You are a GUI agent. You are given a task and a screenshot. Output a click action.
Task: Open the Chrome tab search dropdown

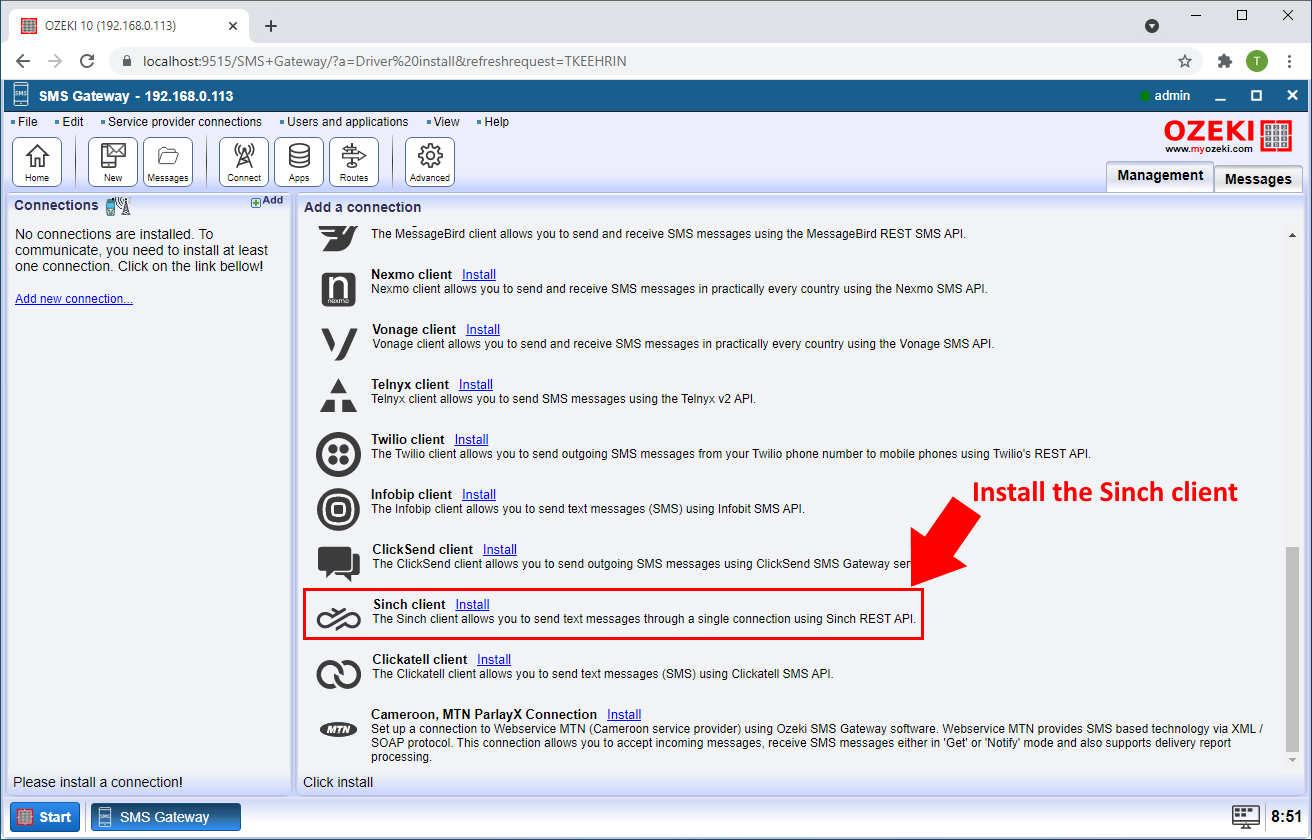[x=1151, y=26]
